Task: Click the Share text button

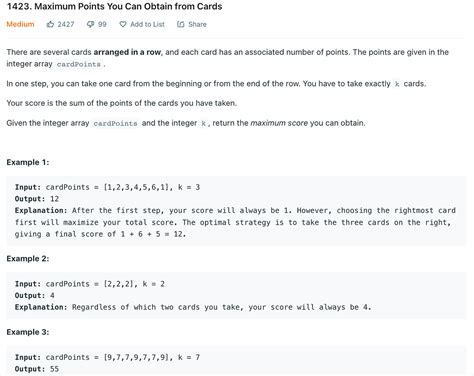Action: pos(197,24)
